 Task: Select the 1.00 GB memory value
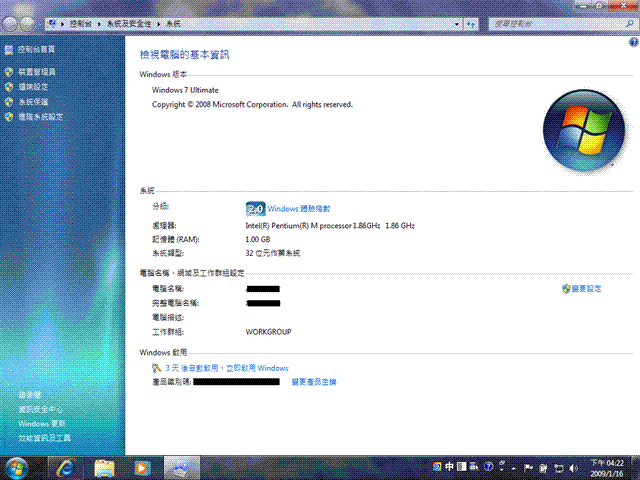click(258, 240)
